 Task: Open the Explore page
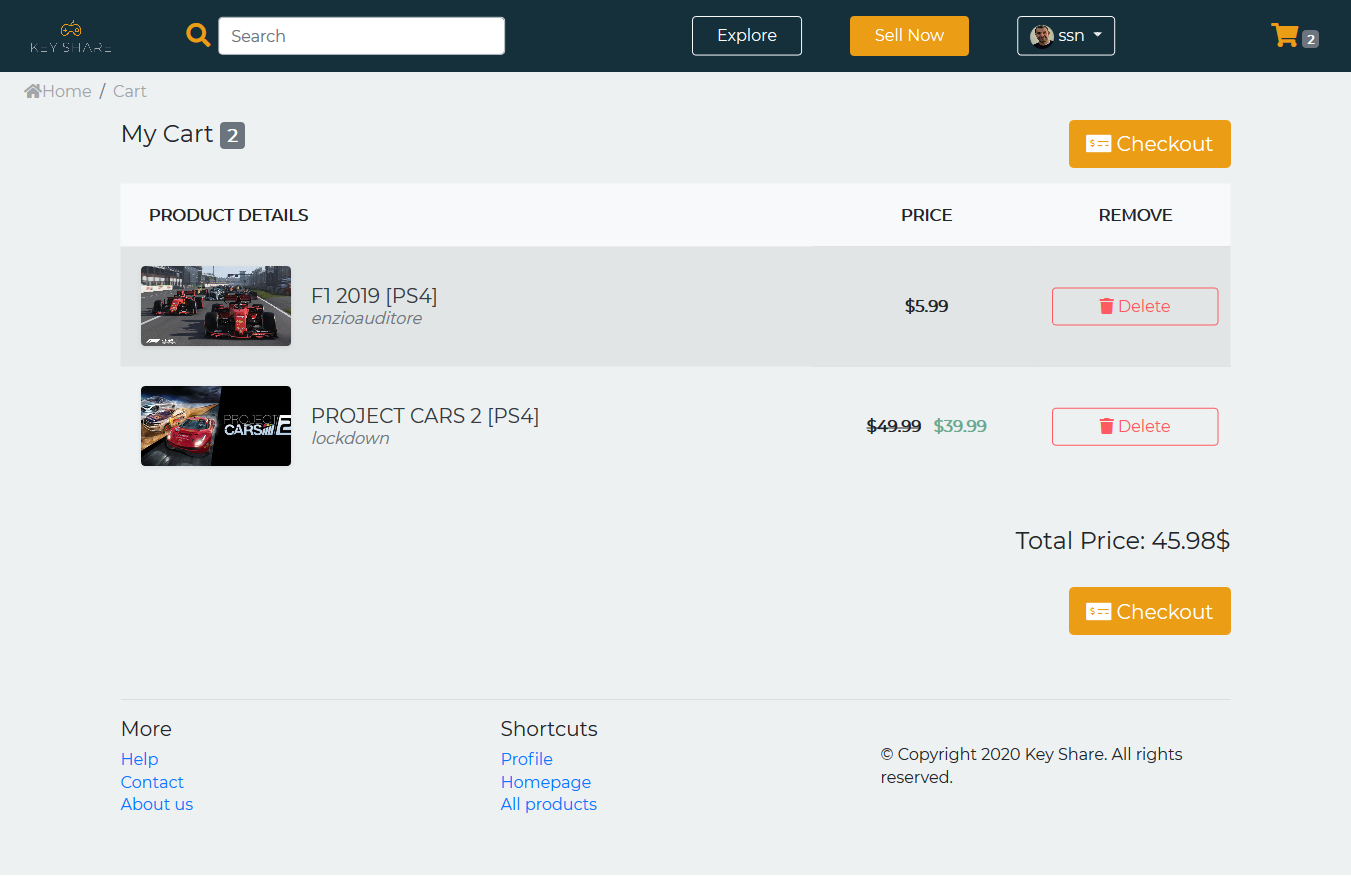pos(747,36)
